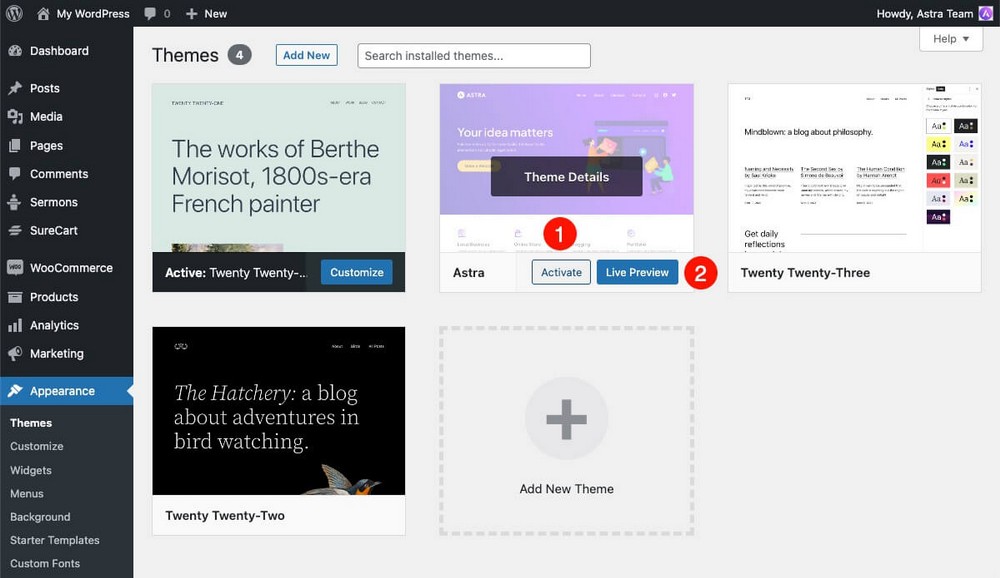Open the Menus submenu link
The height and width of the screenshot is (578, 1000).
(x=27, y=494)
